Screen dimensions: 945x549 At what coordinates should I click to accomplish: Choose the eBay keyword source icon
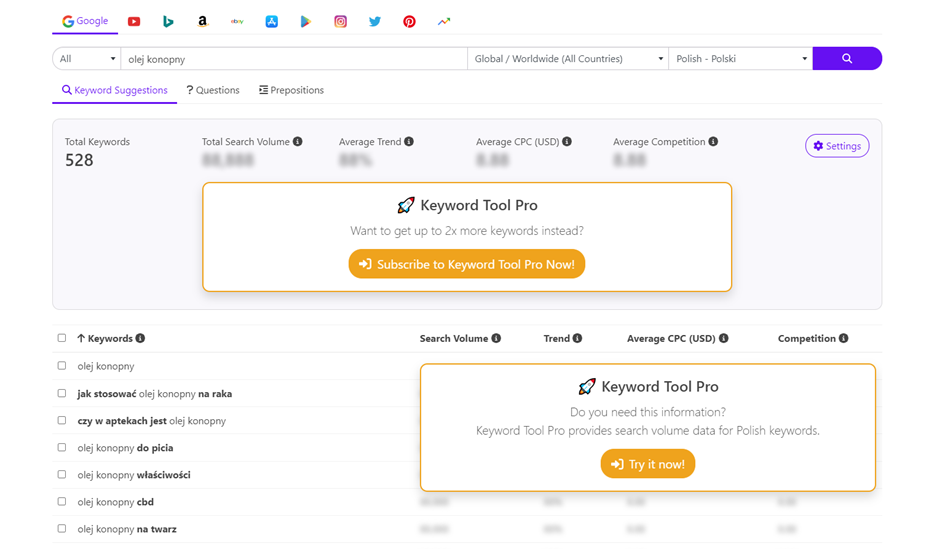(x=237, y=21)
